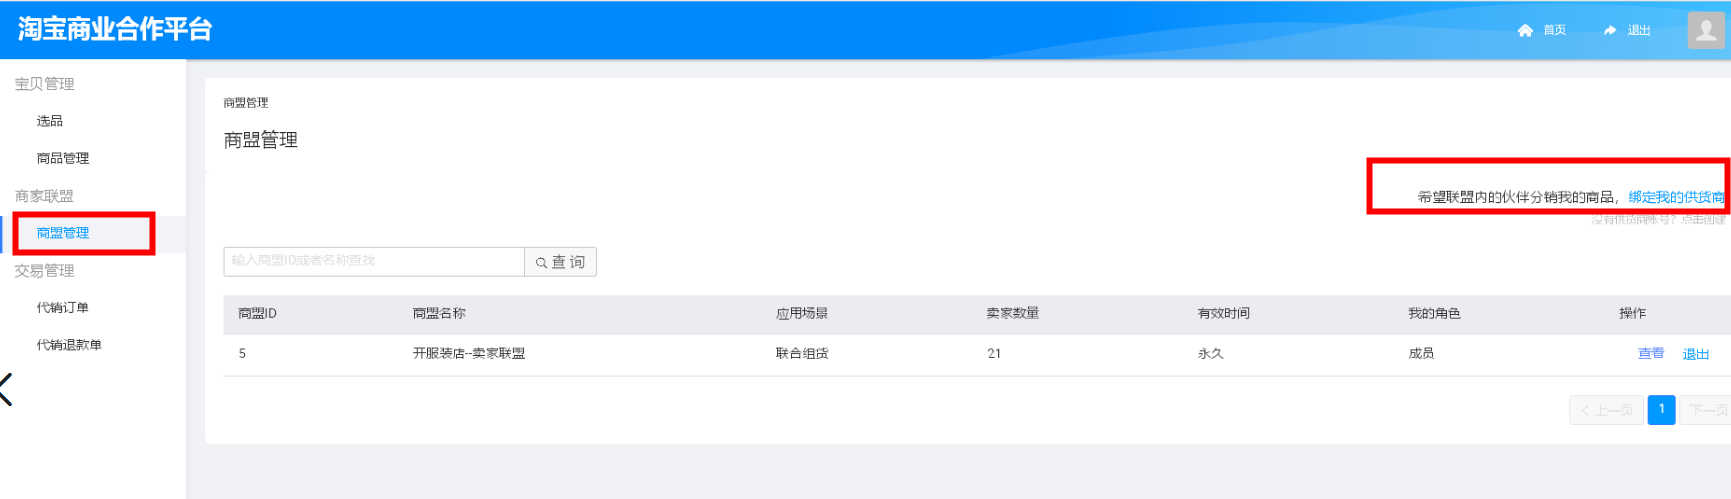The image size is (1731, 499).
Task: Select 商盟管理 in the sidebar
Action: [63, 233]
